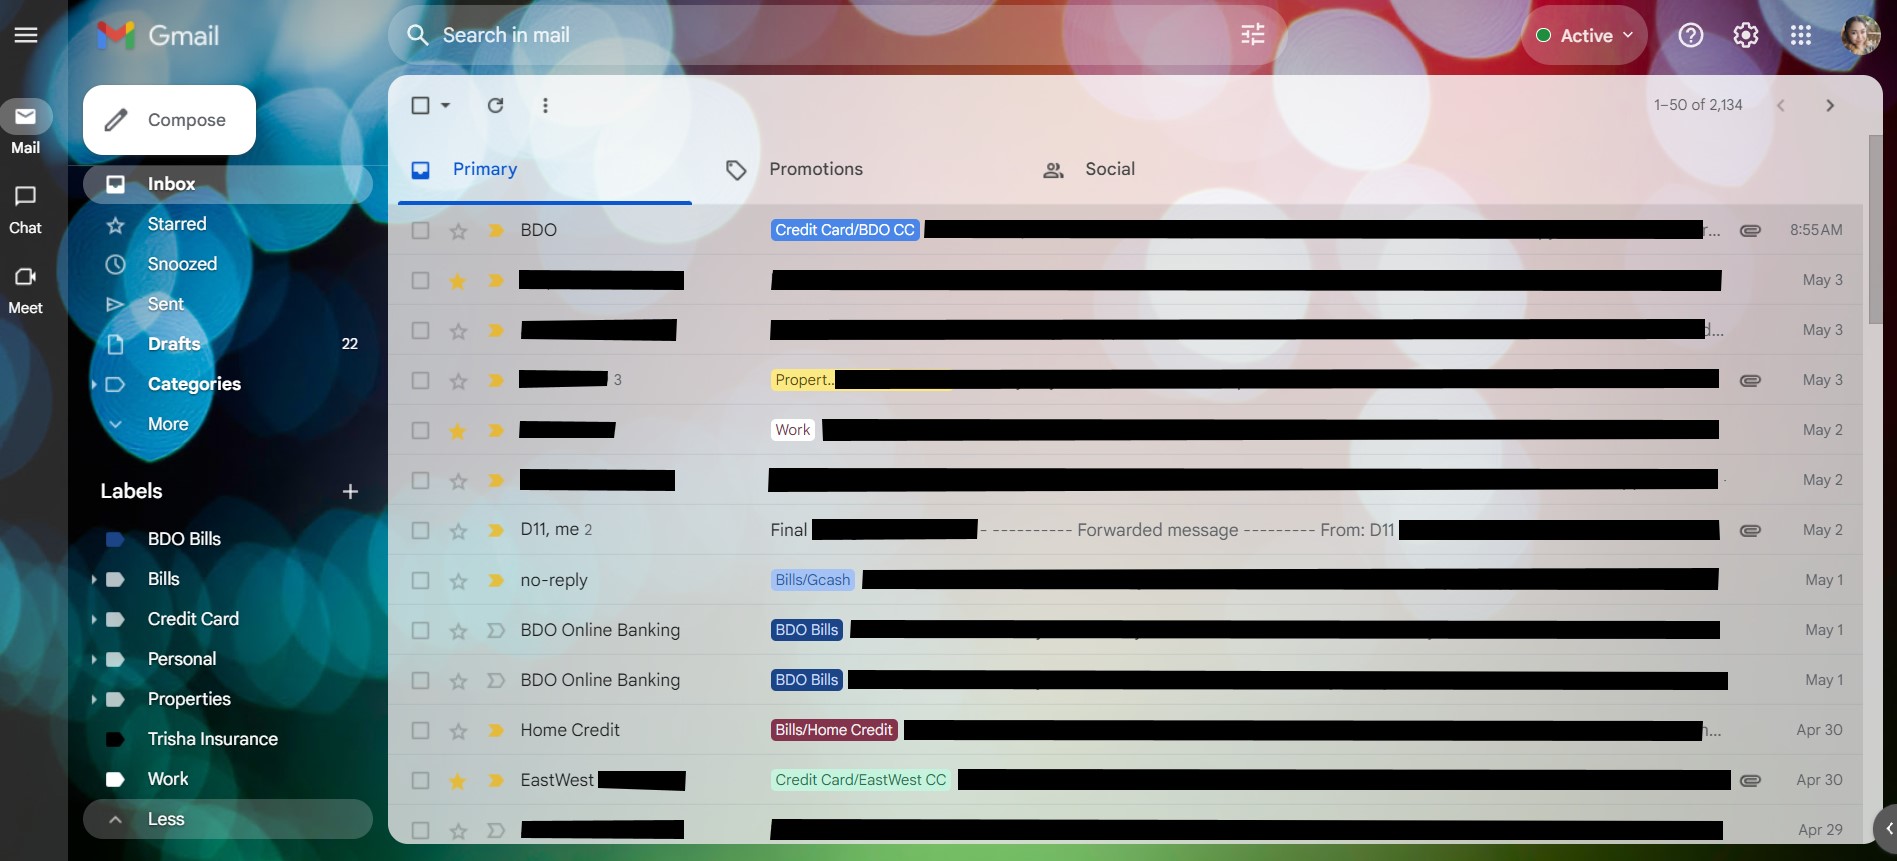Select the Home Credit email checkbox
Viewport: 1897px width, 861px height.
(x=421, y=731)
